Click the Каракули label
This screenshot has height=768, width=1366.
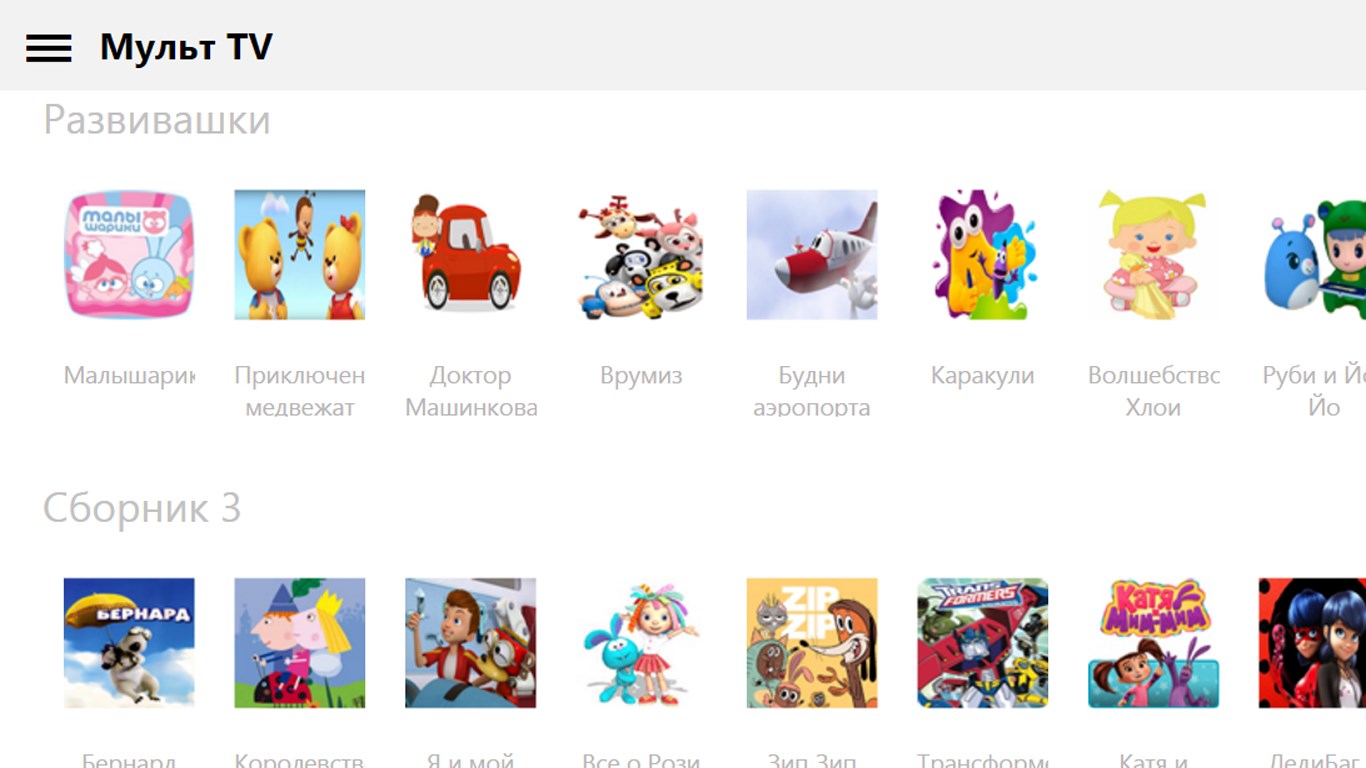click(983, 376)
